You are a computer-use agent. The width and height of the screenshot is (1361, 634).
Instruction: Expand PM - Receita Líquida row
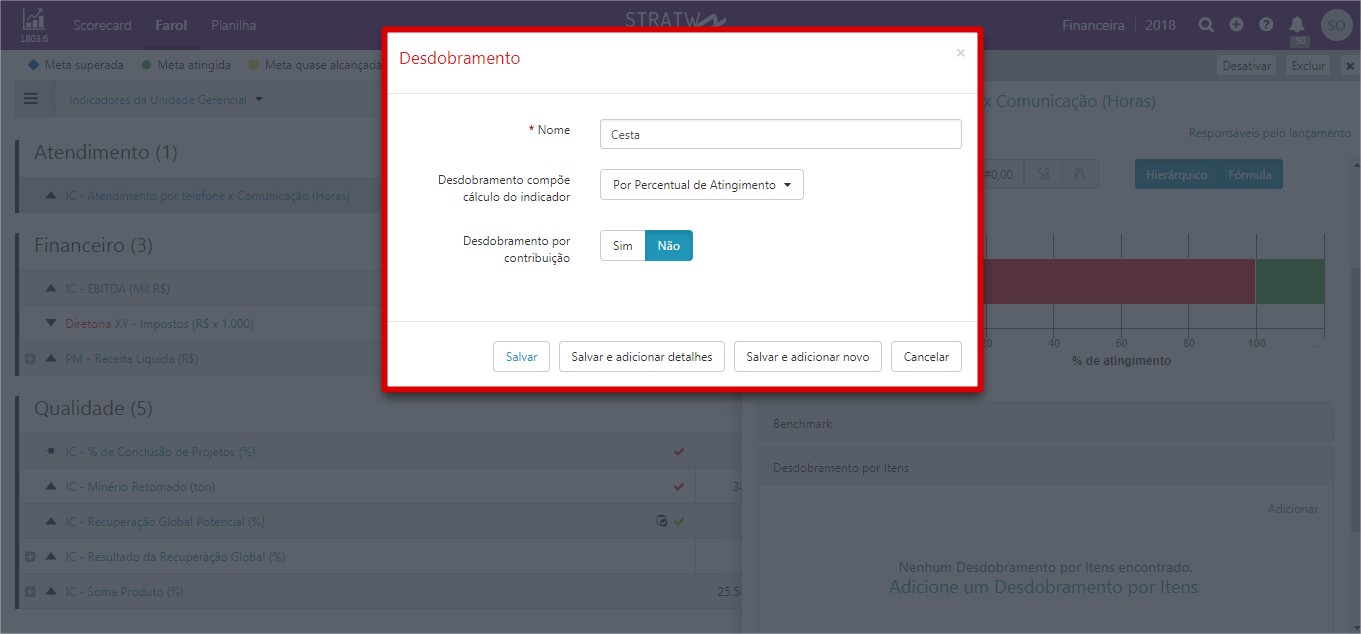30,358
